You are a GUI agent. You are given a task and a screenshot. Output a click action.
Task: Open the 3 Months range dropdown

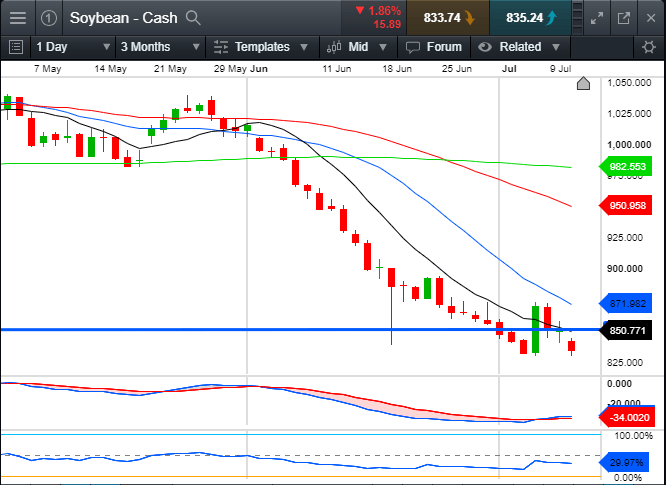[160, 47]
